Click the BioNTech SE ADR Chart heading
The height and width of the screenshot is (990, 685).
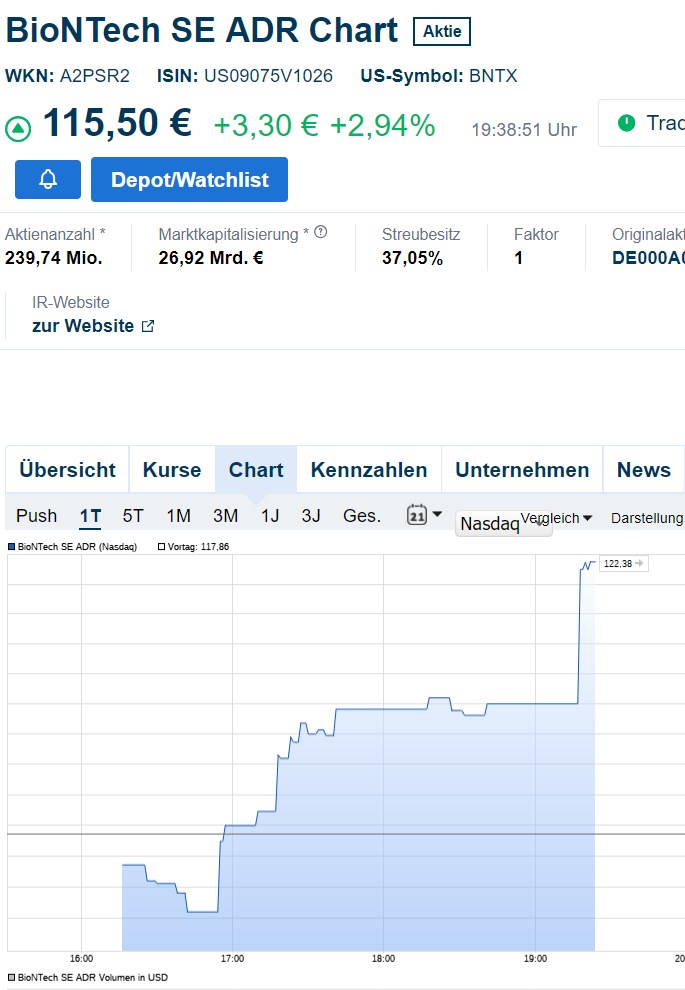pos(202,30)
